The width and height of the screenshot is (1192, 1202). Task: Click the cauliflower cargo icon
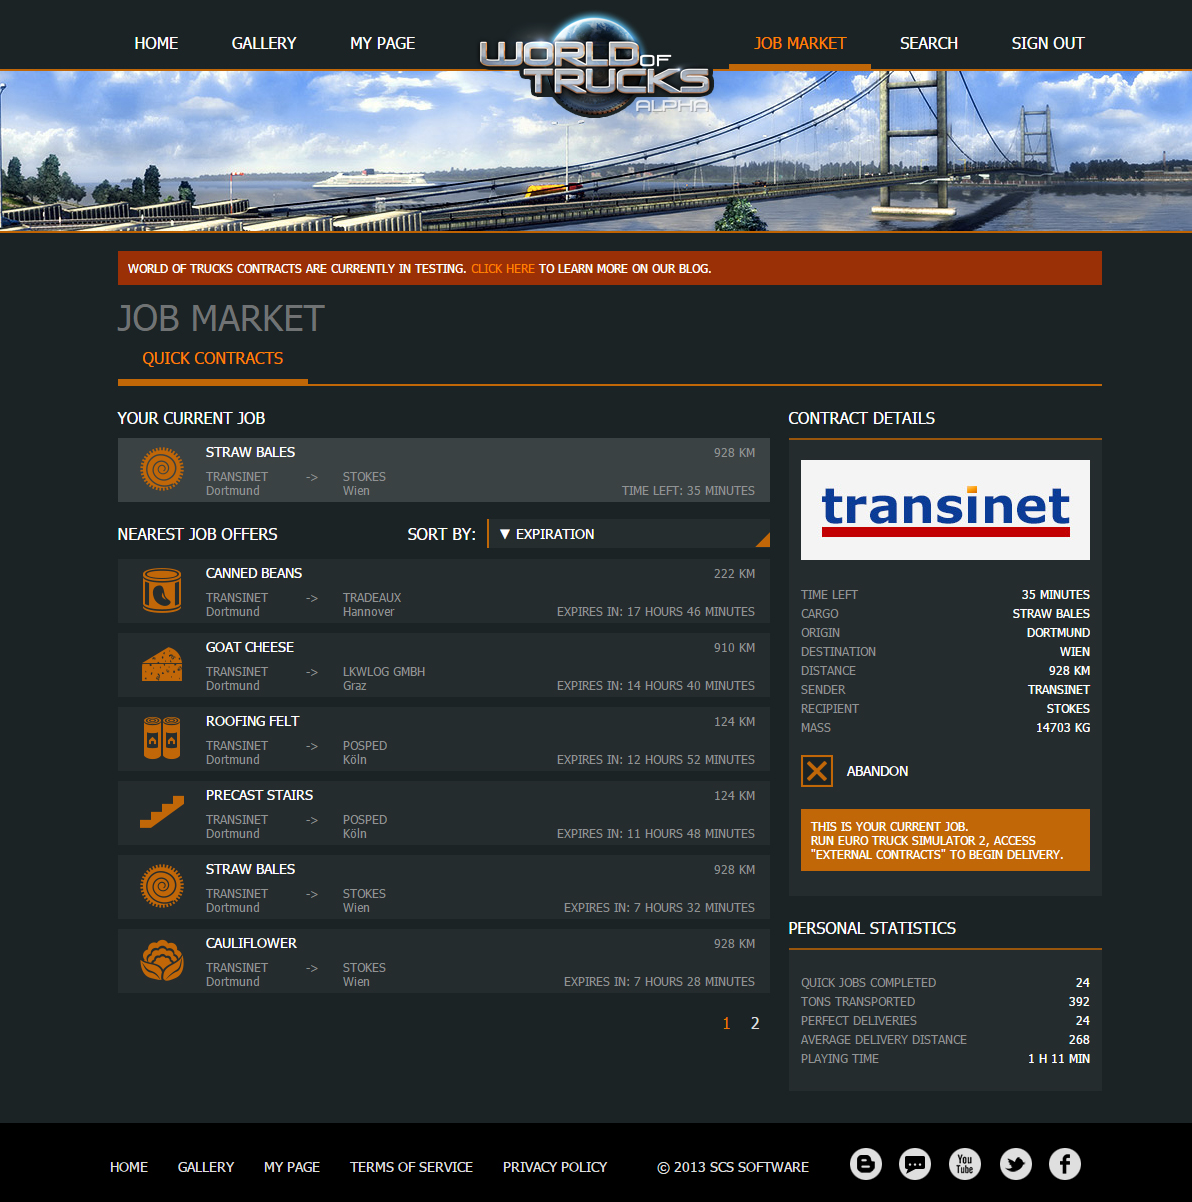tap(162, 960)
